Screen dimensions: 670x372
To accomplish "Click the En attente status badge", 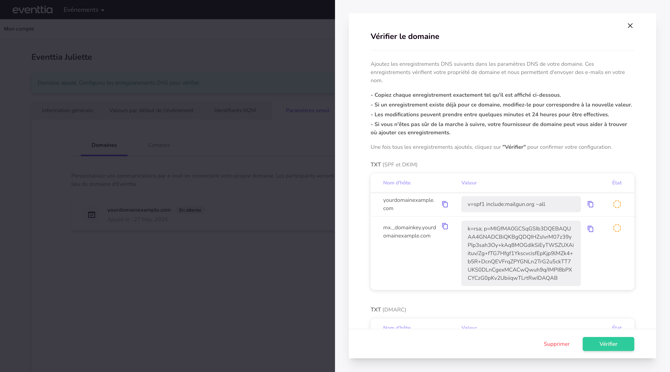I will [190, 210].
